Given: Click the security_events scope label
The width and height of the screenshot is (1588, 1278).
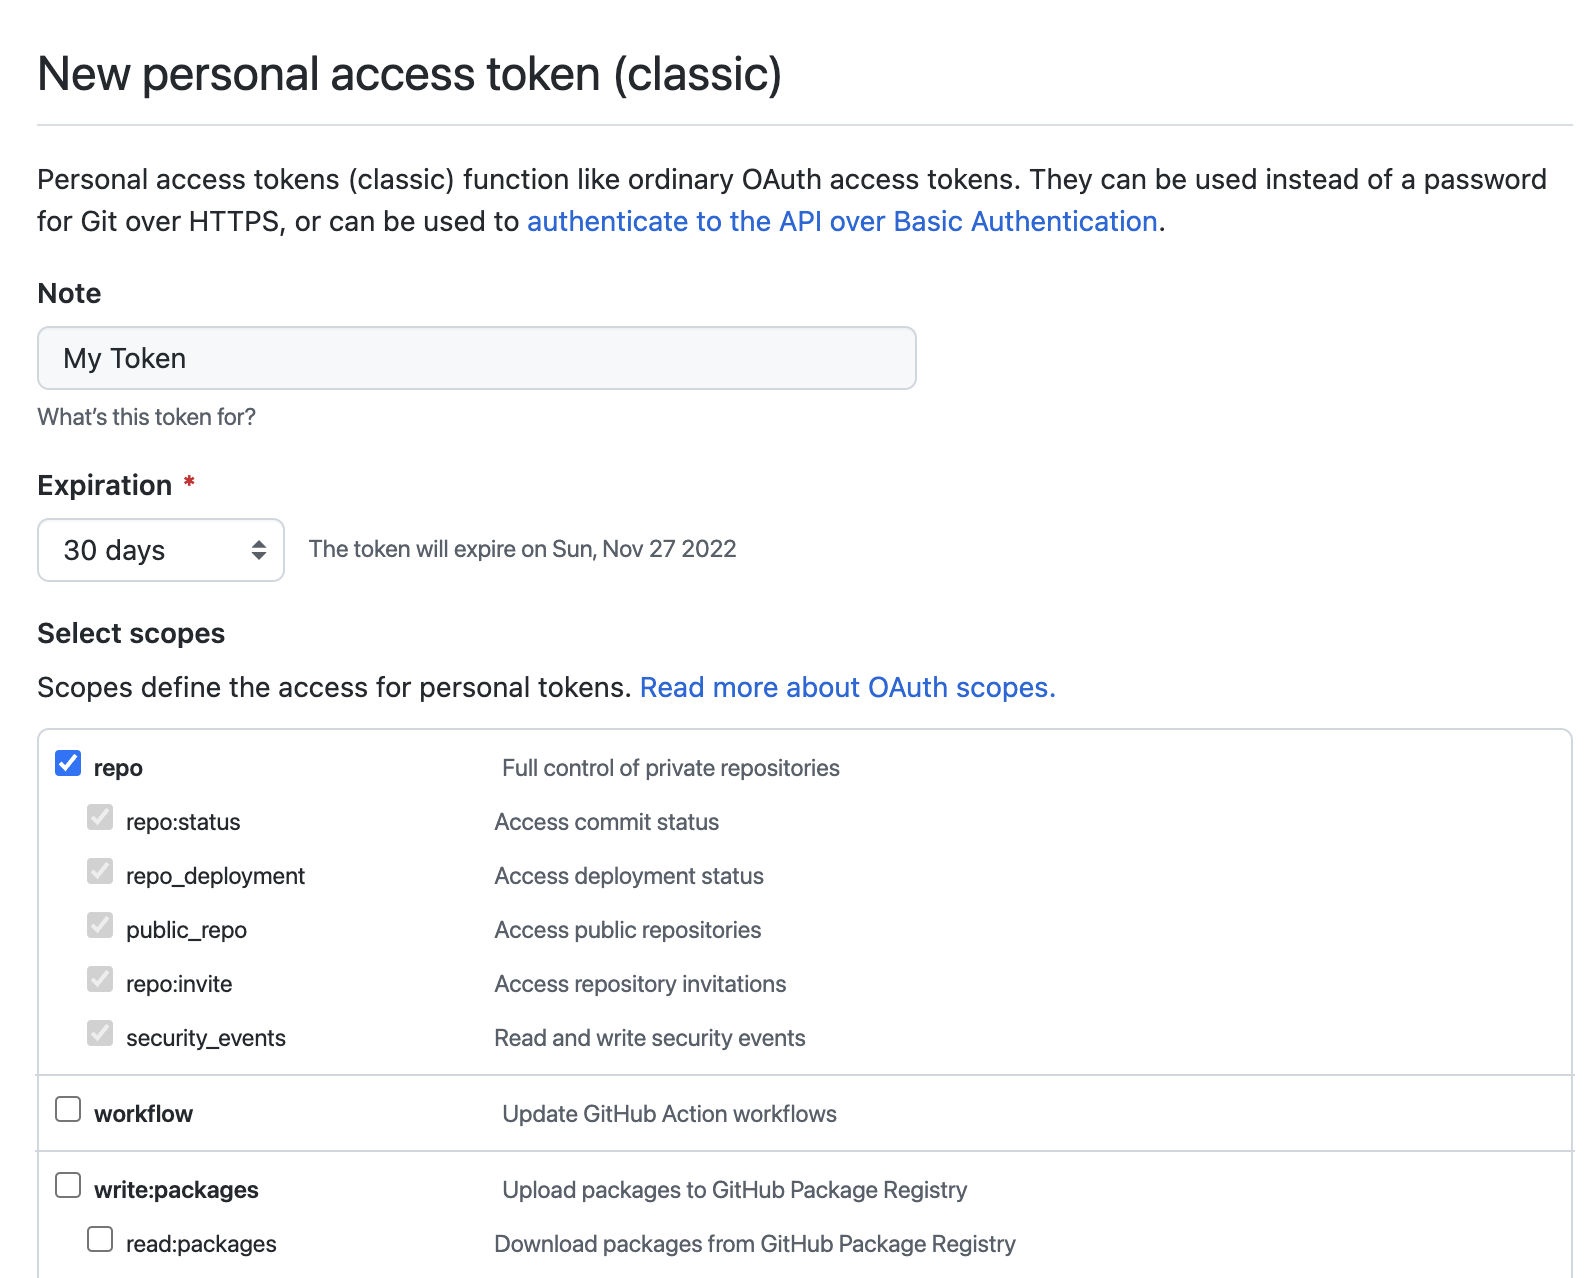Looking at the screenshot, I should click(x=205, y=1038).
